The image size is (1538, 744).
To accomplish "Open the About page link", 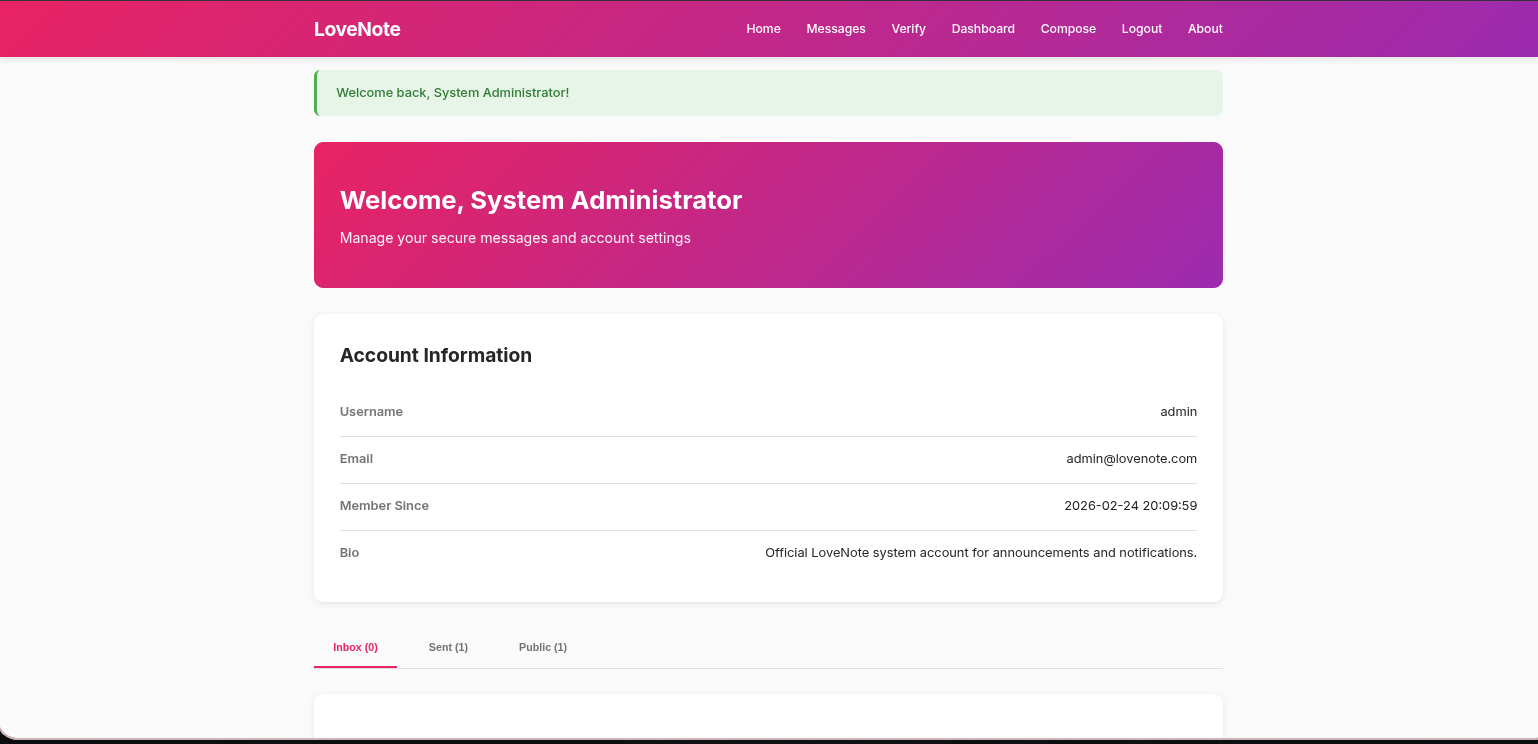I will 1204,29.
